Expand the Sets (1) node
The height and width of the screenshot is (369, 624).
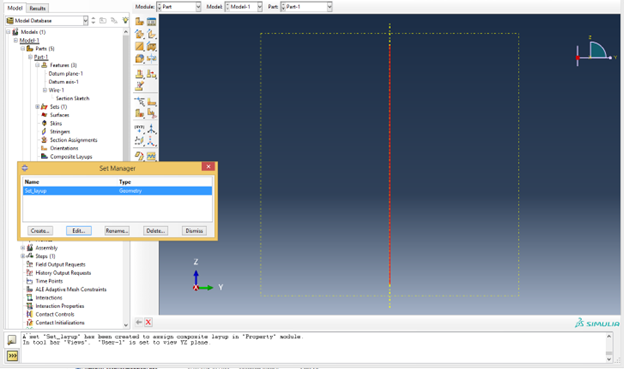click(37, 107)
